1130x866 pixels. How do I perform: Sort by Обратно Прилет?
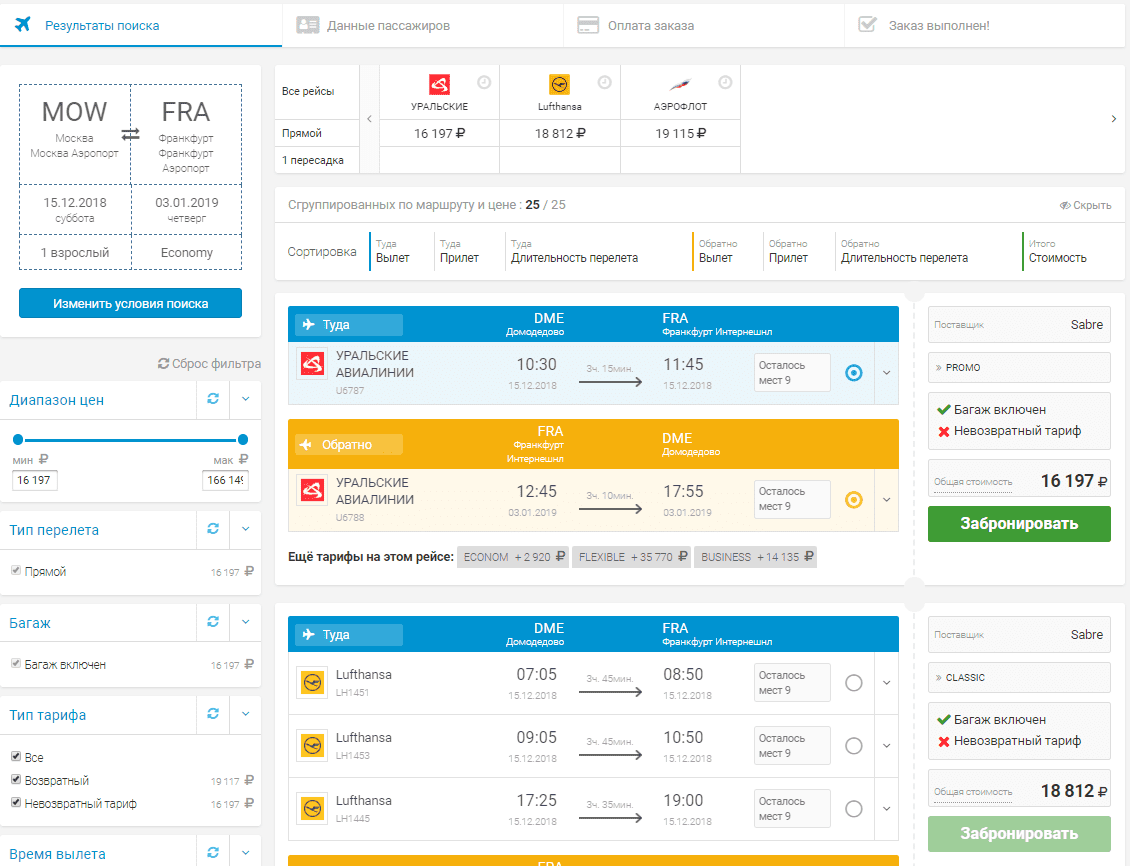788,251
